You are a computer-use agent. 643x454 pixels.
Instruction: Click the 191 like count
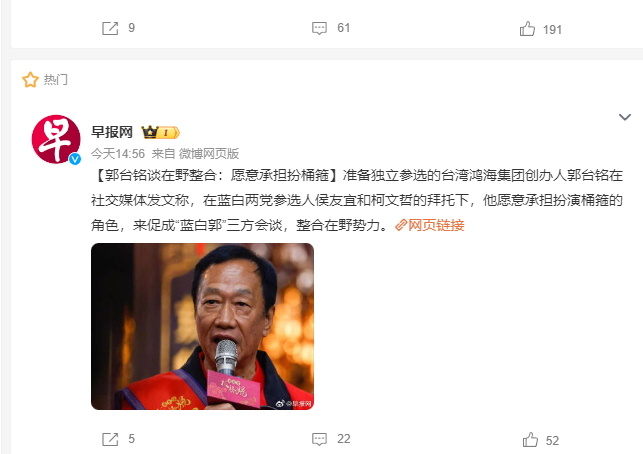coord(552,30)
